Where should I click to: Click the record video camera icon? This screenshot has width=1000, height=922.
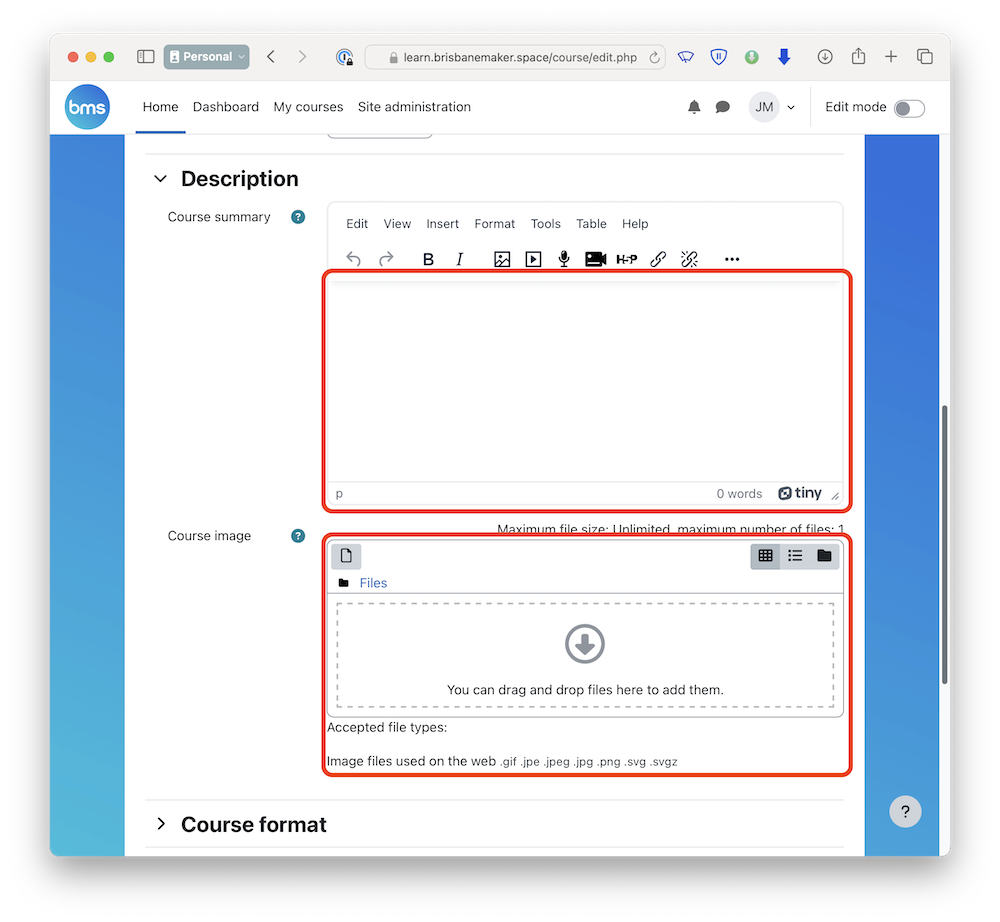[x=595, y=260]
